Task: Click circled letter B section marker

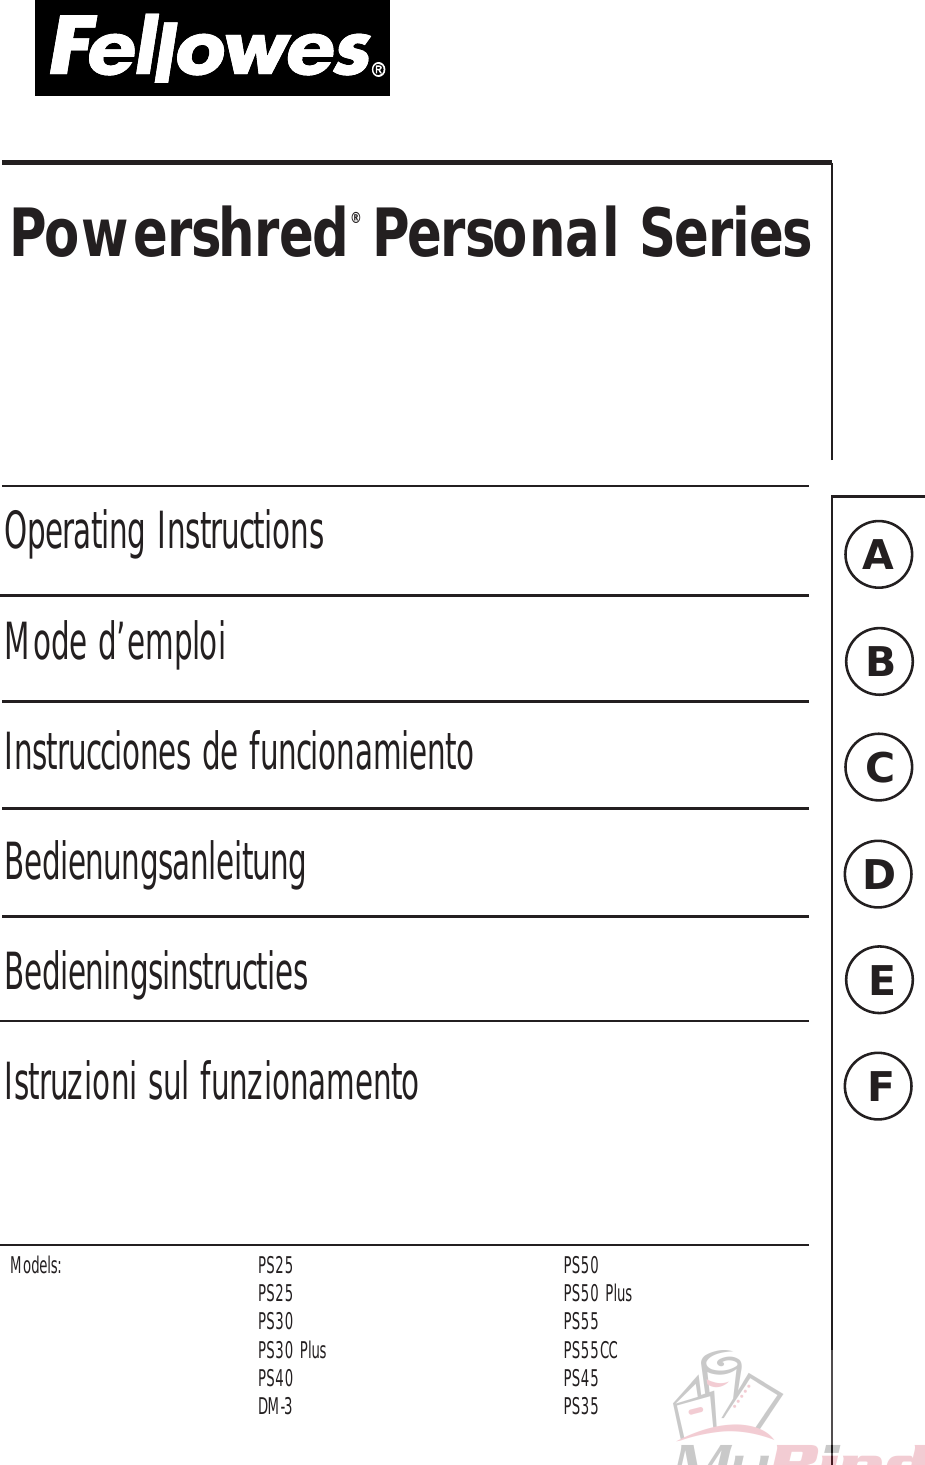Action: 879,661
